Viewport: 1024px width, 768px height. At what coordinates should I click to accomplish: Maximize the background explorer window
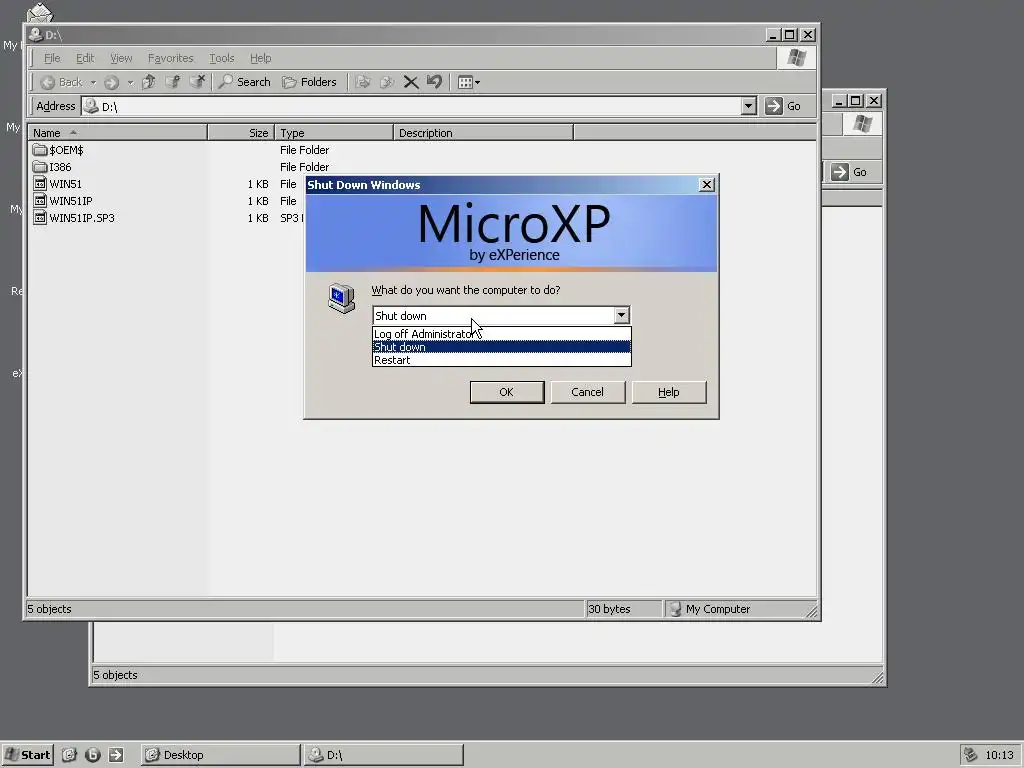[x=856, y=101]
